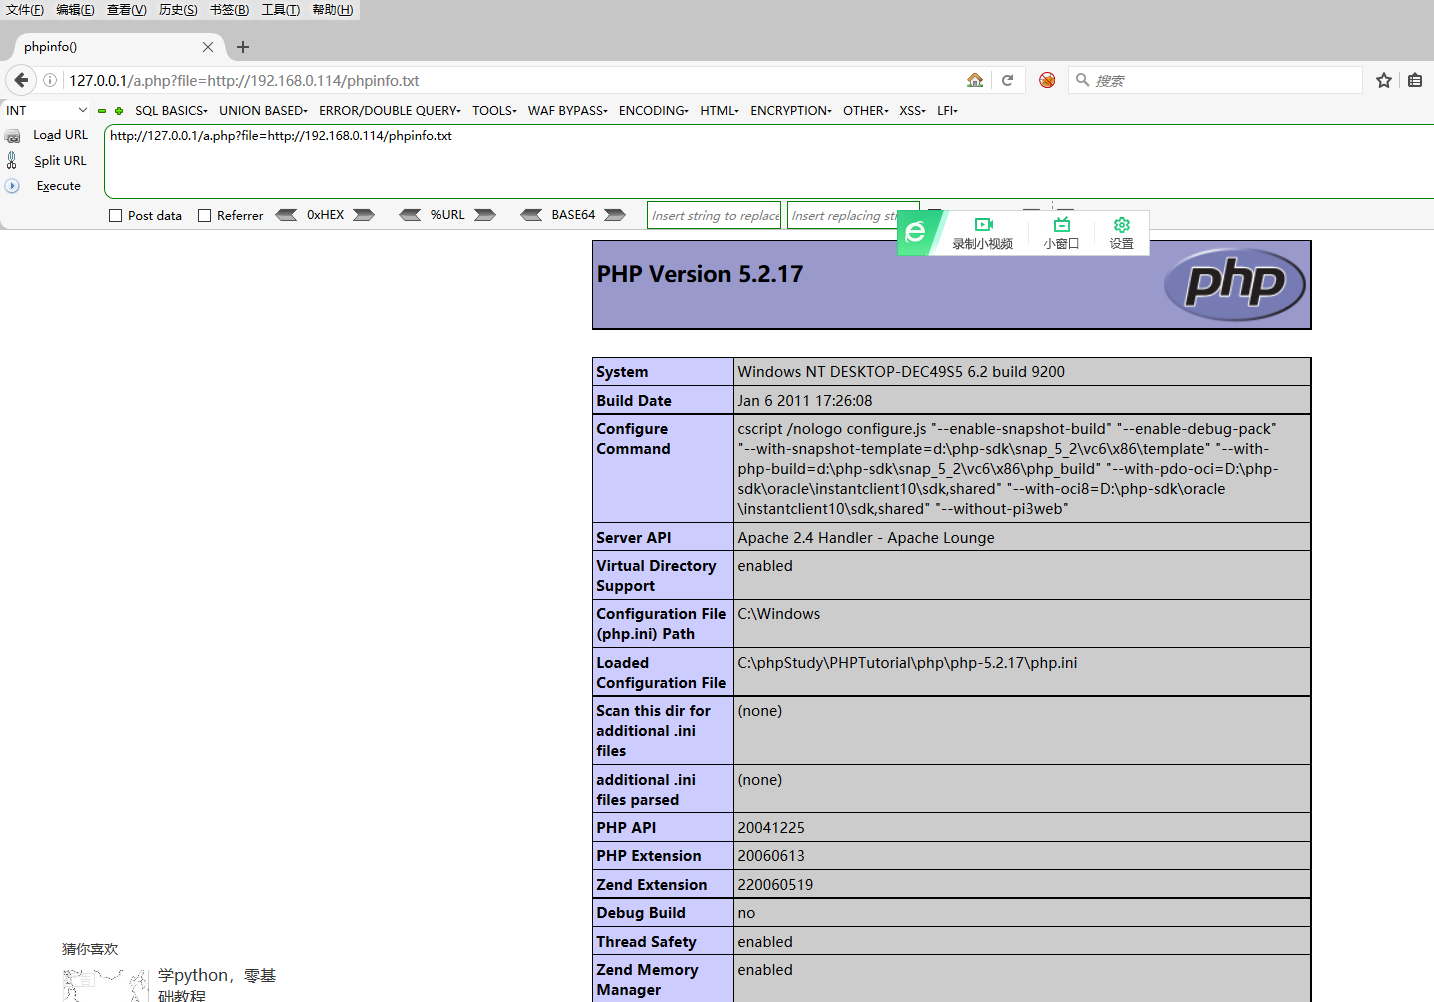Expand WAF BYPASS dropdown menu
This screenshot has height=1002, width=1434.
[x=568, y=111]
